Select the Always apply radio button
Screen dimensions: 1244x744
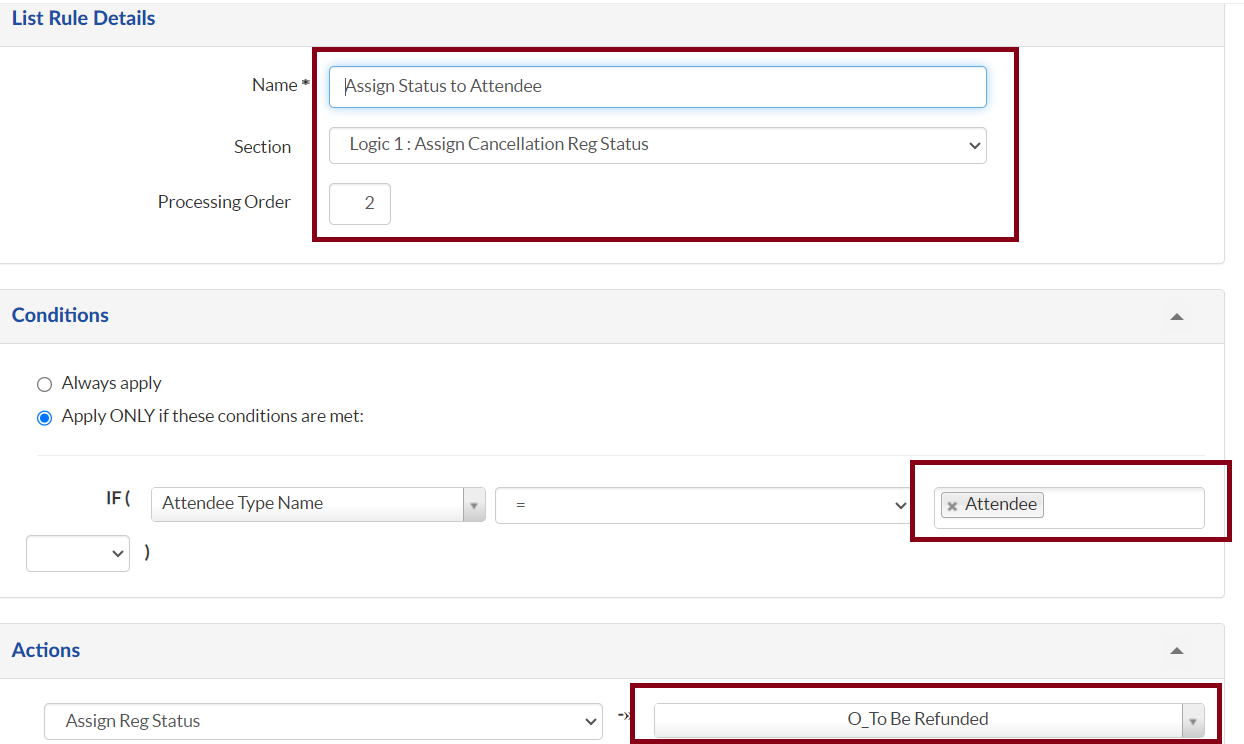44,384
